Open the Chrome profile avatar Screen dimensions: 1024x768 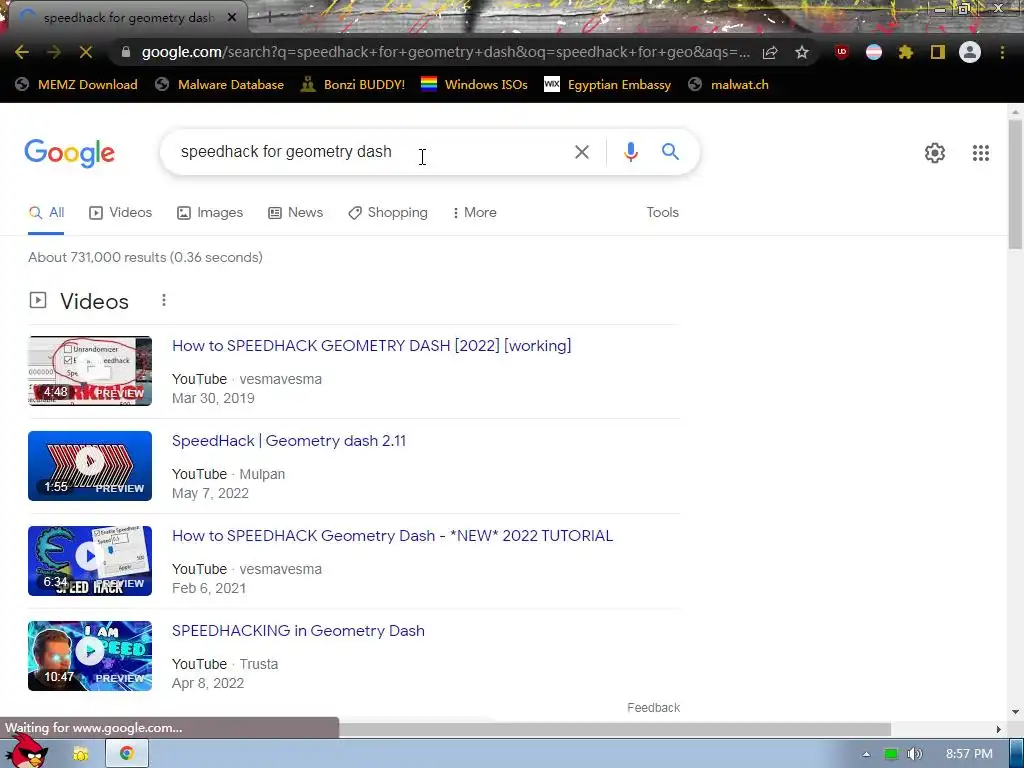pos(970,52)
